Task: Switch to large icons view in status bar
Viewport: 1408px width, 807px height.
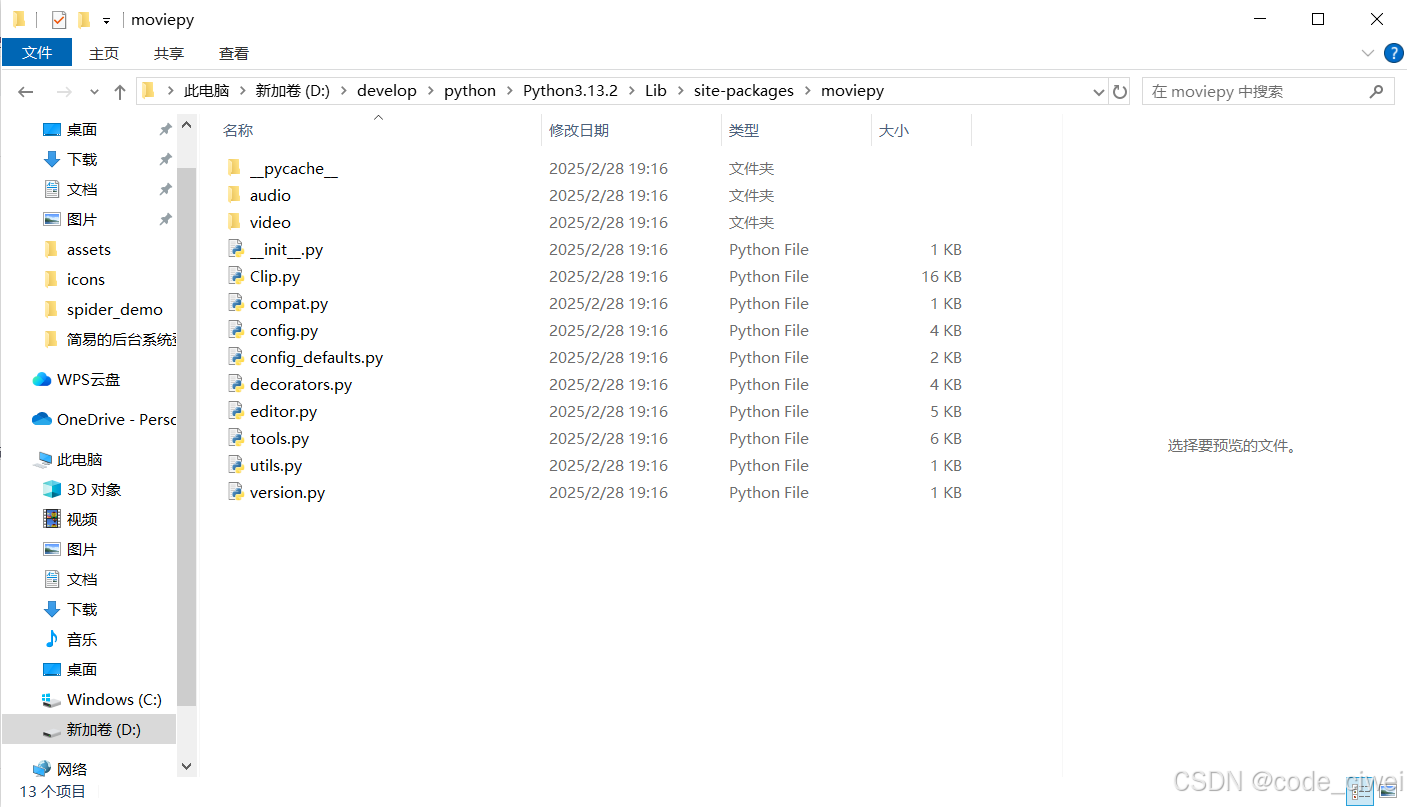Action: 1388,792
